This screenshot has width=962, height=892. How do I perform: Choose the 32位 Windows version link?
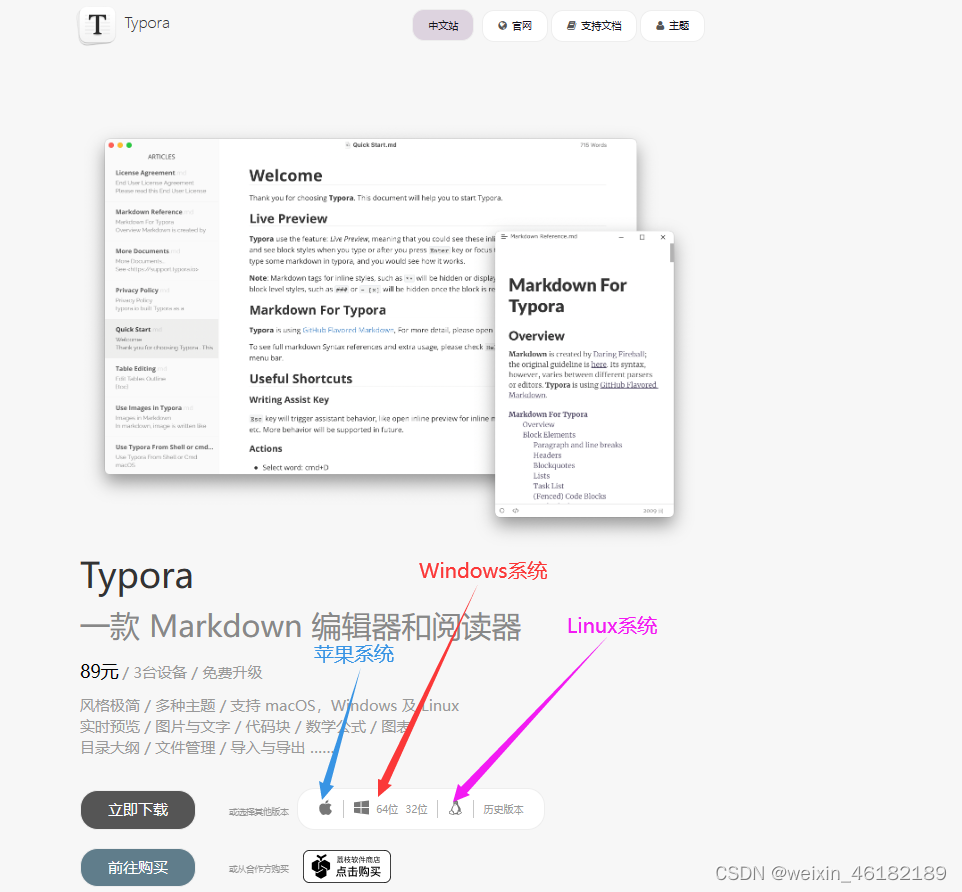click(417, 809)
